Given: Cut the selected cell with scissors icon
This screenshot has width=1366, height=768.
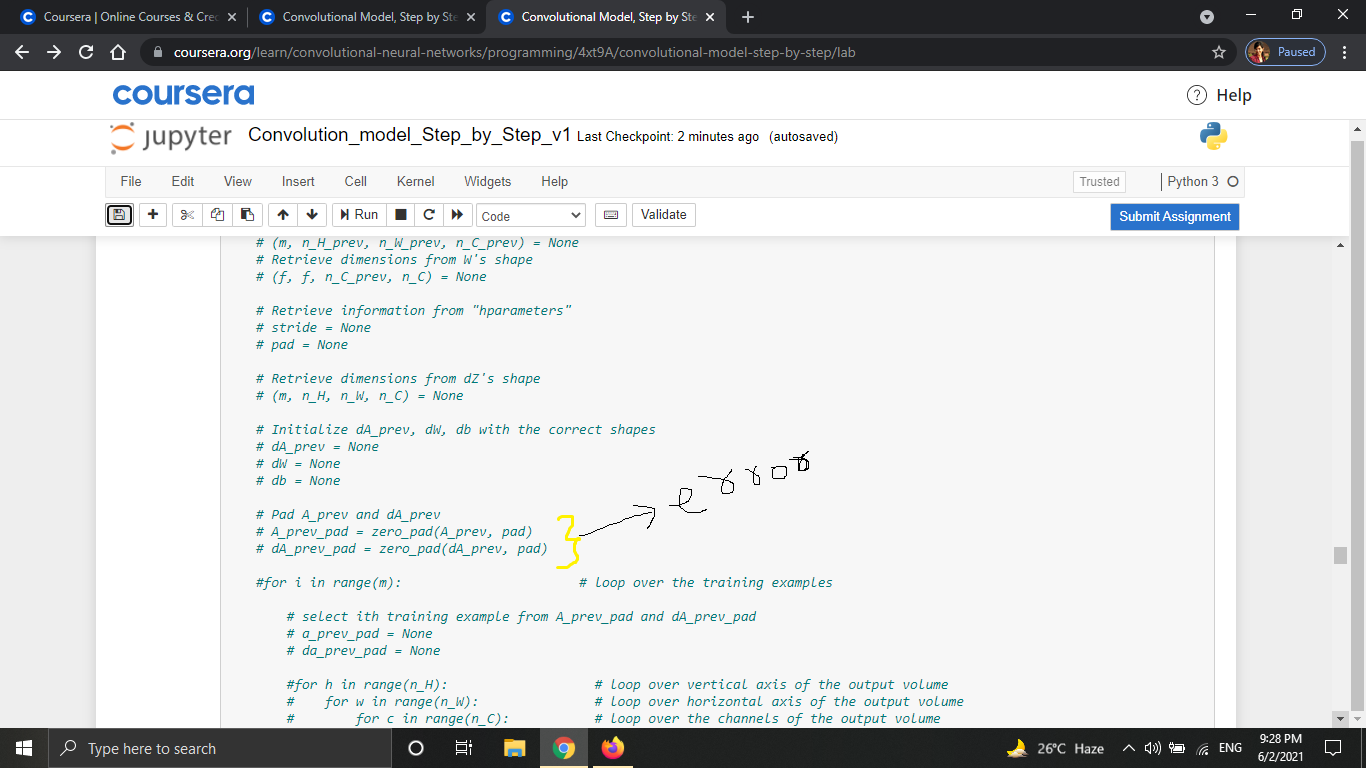Looking at the screenshot, I should point(186,214).
